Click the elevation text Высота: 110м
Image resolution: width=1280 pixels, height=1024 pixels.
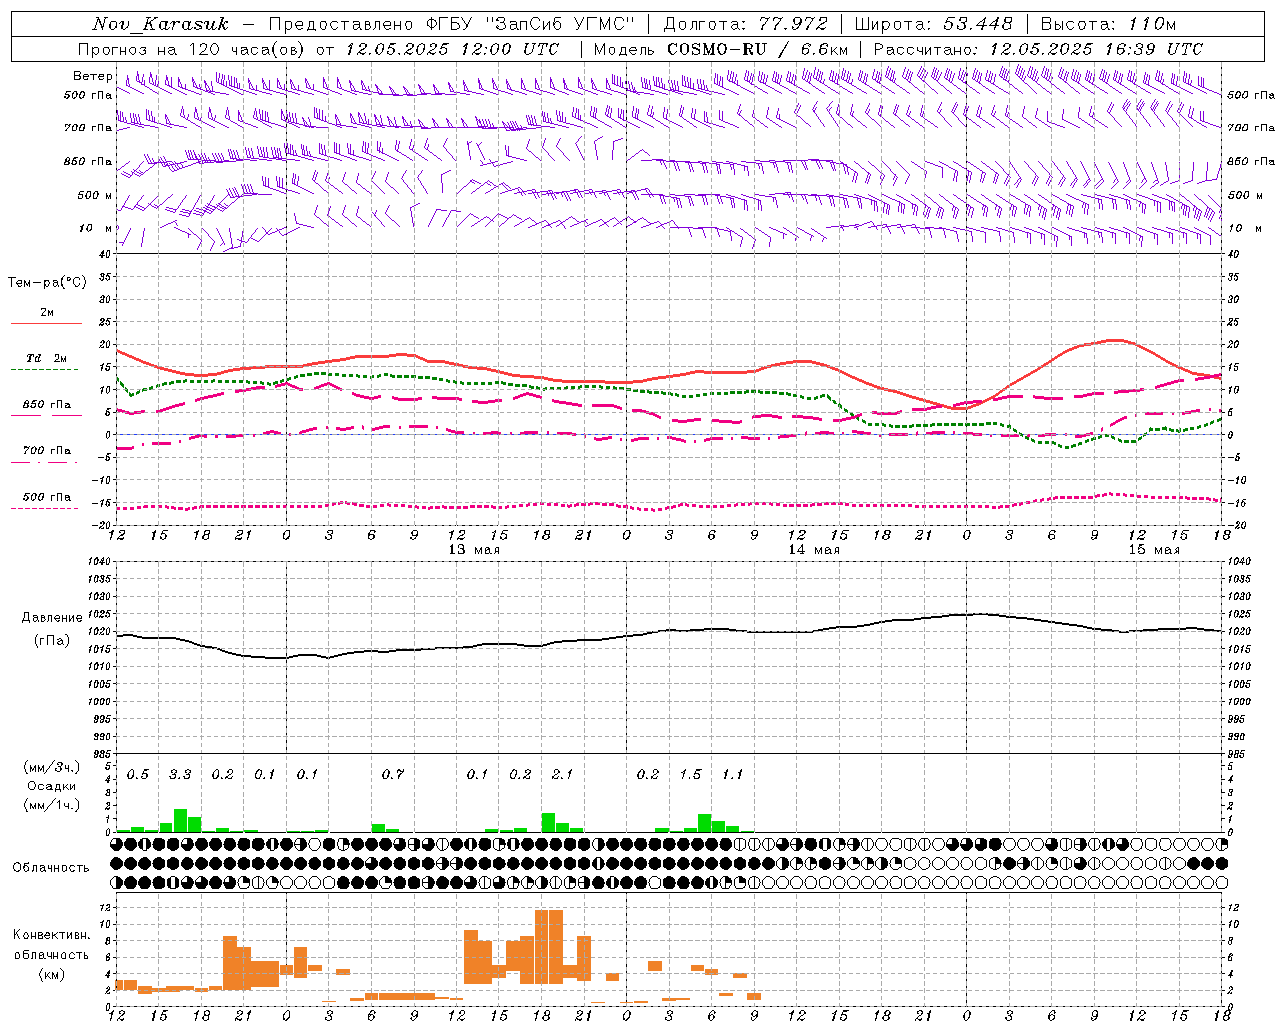[1108, 24]
